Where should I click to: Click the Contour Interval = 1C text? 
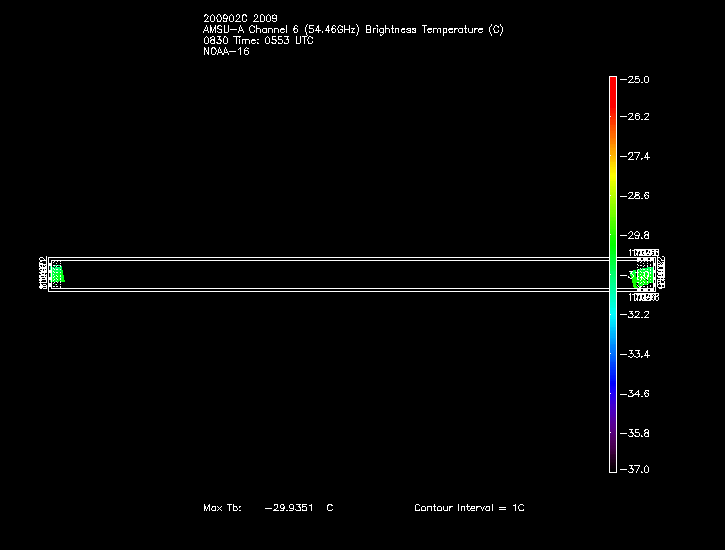pos(469,508)
